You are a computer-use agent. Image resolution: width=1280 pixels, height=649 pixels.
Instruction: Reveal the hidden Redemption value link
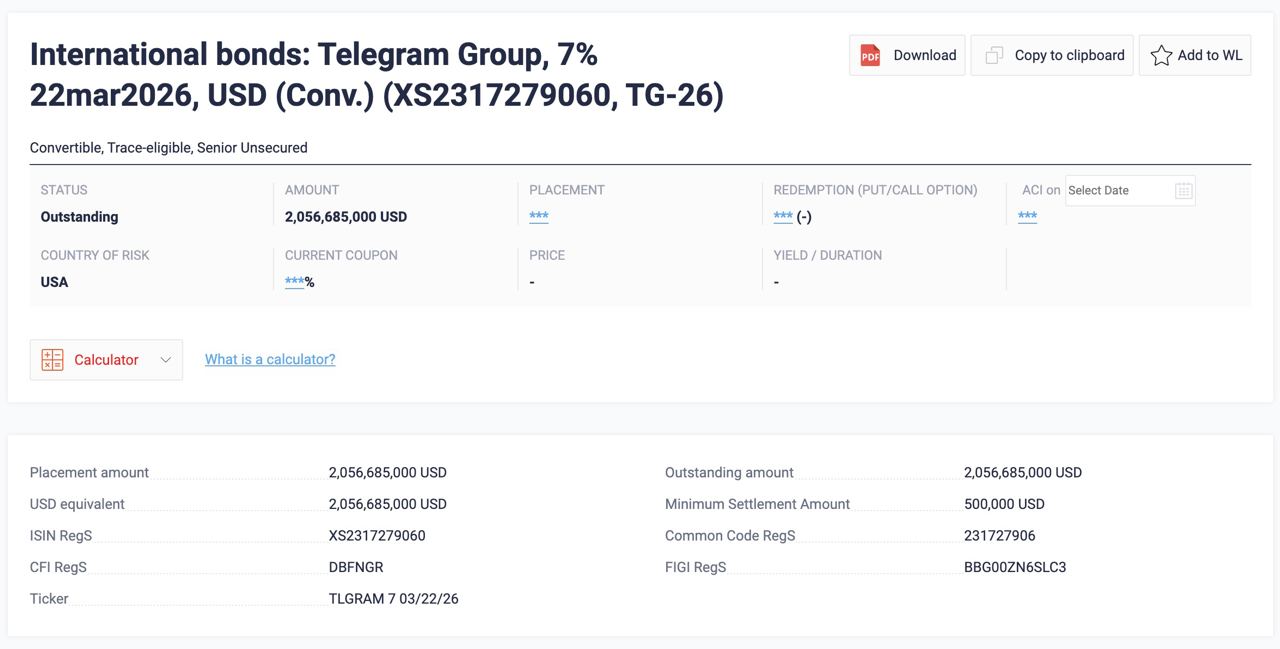(783, 217)
